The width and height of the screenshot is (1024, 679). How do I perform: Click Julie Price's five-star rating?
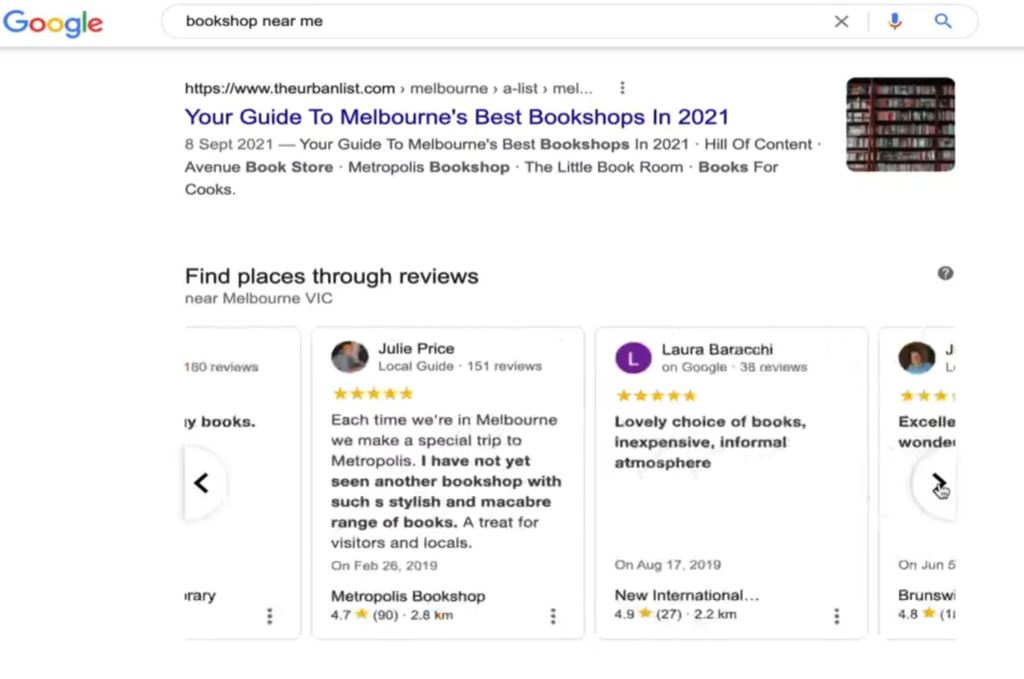click(x=373, y=394)
